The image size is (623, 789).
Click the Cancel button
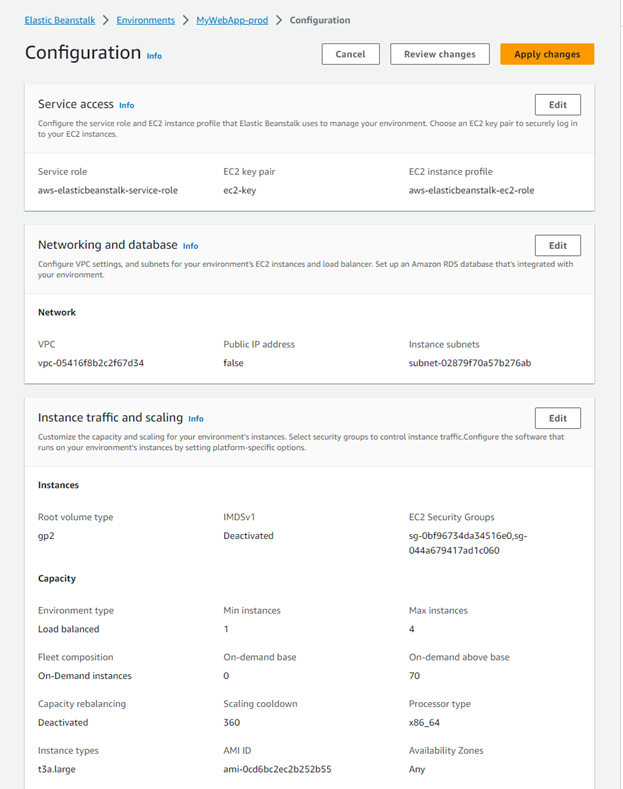pyautogui.click(x=350, y=54)
